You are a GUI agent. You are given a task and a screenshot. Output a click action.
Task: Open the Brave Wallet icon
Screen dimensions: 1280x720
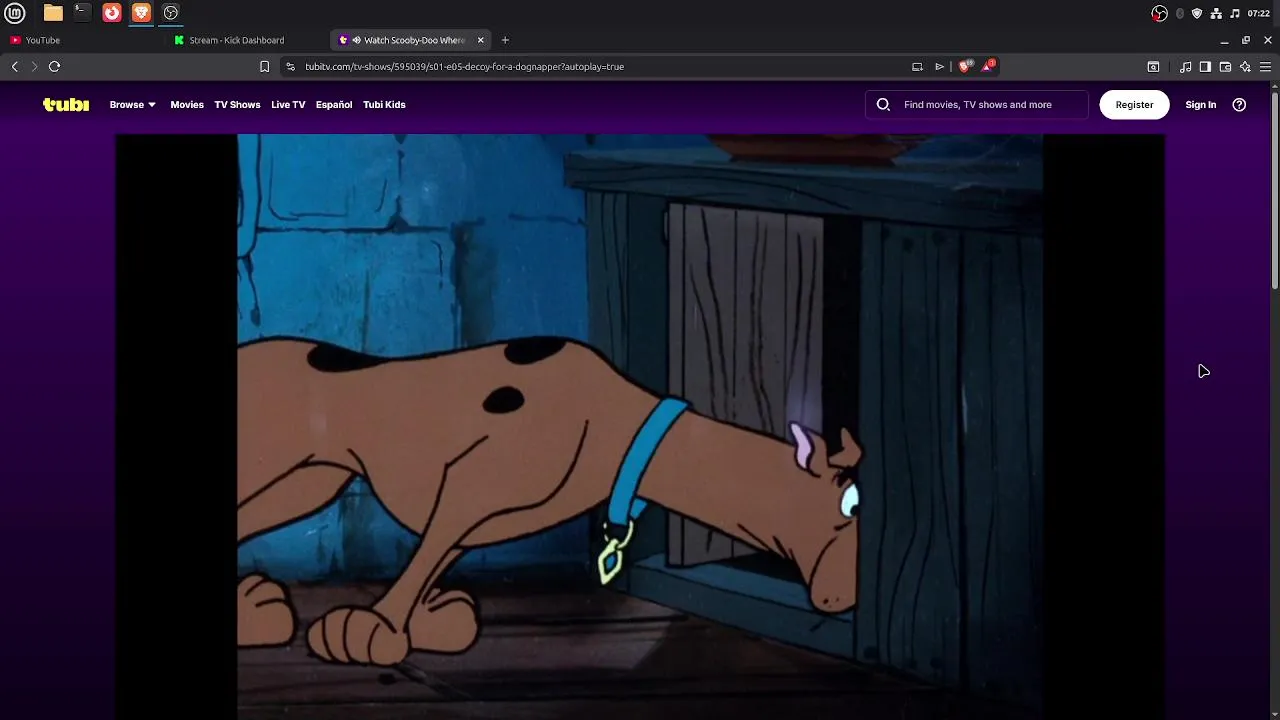pyautogui.click(x=1225, y=67)
